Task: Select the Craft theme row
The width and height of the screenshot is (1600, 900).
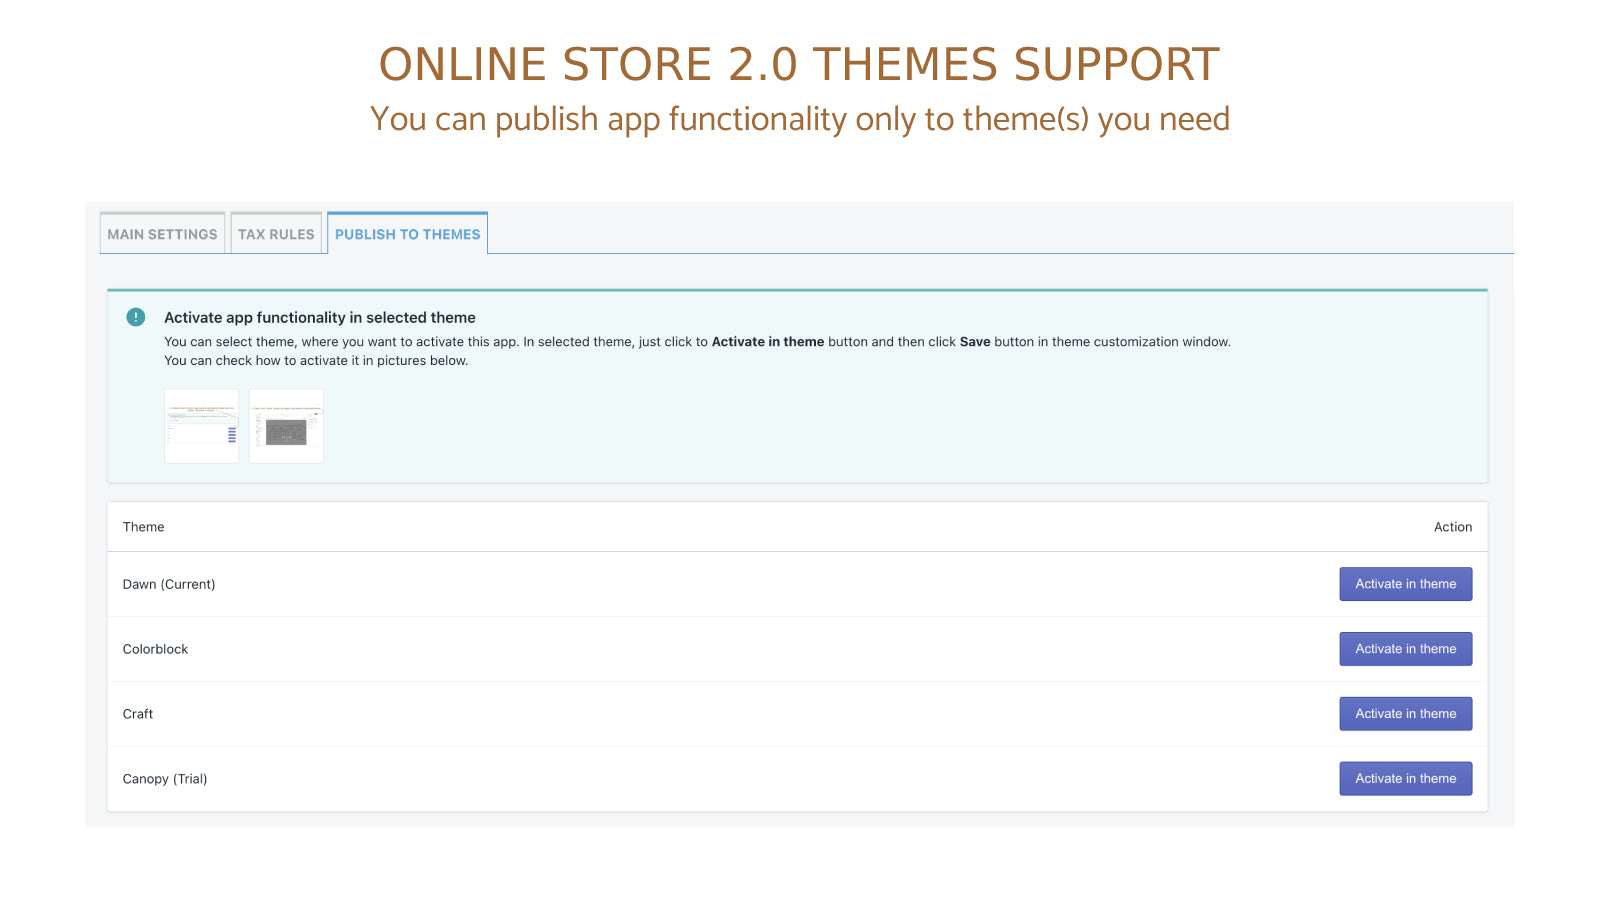Action: pyautogui.click(x=137, y=713)
